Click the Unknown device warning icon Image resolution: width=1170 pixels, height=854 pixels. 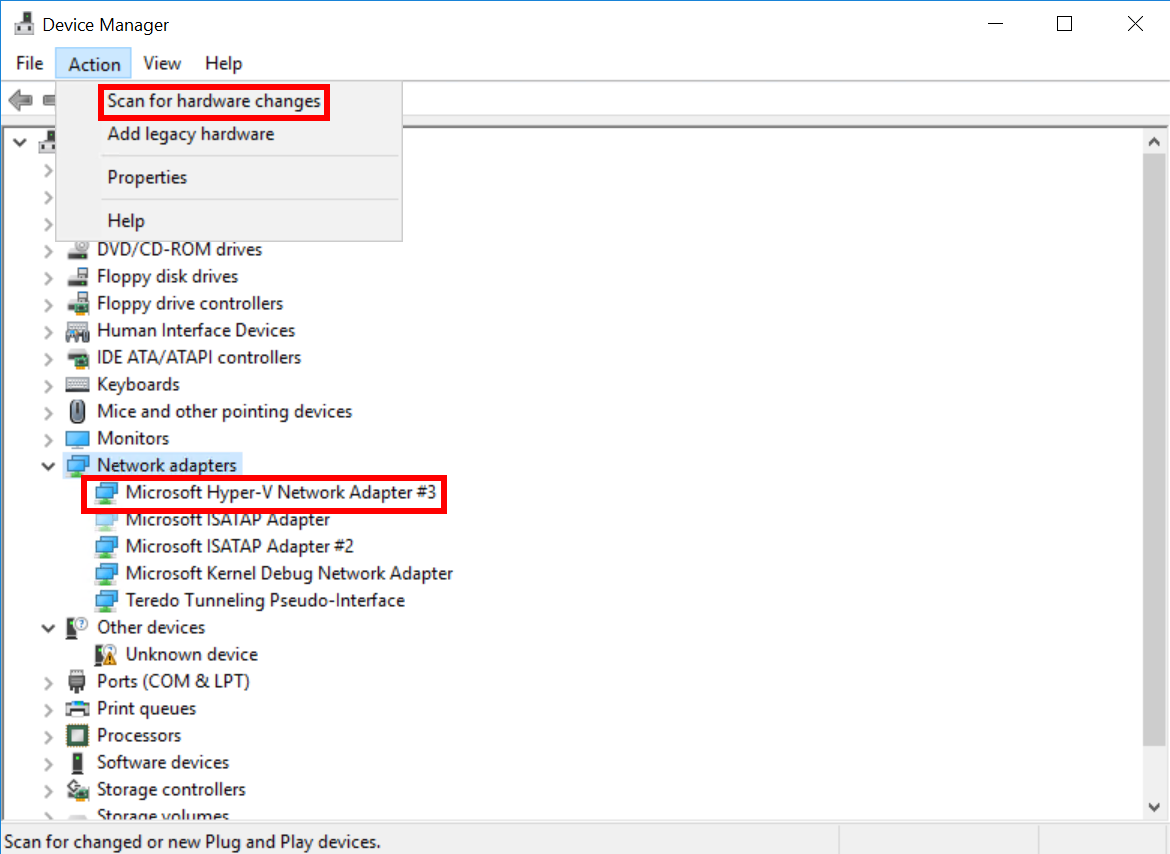pos(106,655)
